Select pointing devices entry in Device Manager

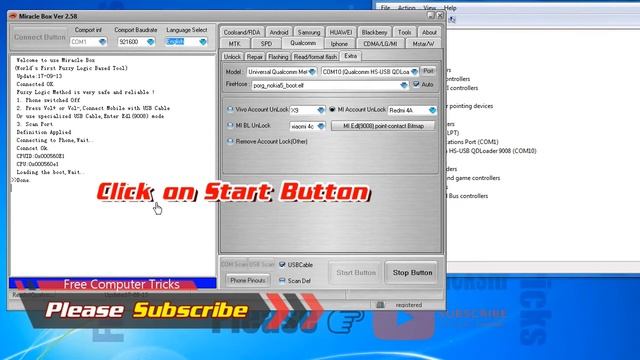click(471, 106)
